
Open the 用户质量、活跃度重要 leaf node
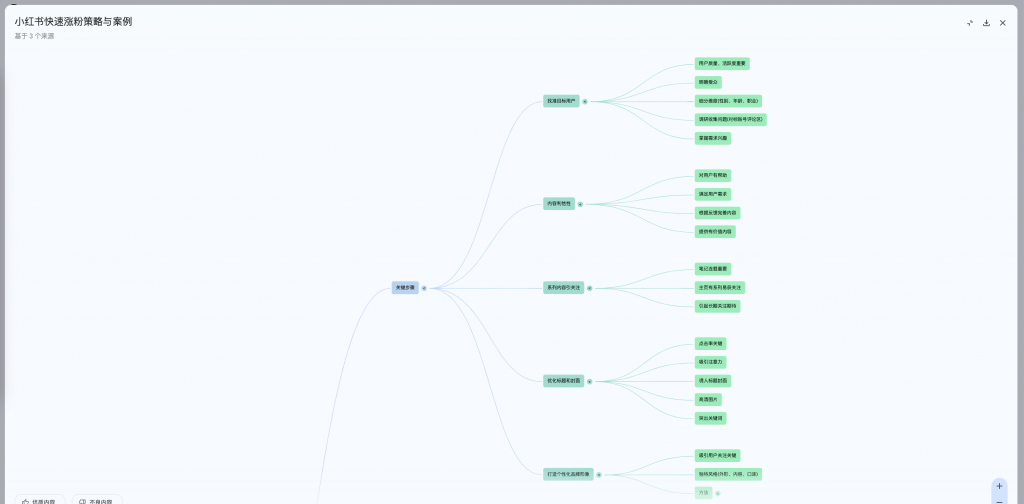(722, 64)
